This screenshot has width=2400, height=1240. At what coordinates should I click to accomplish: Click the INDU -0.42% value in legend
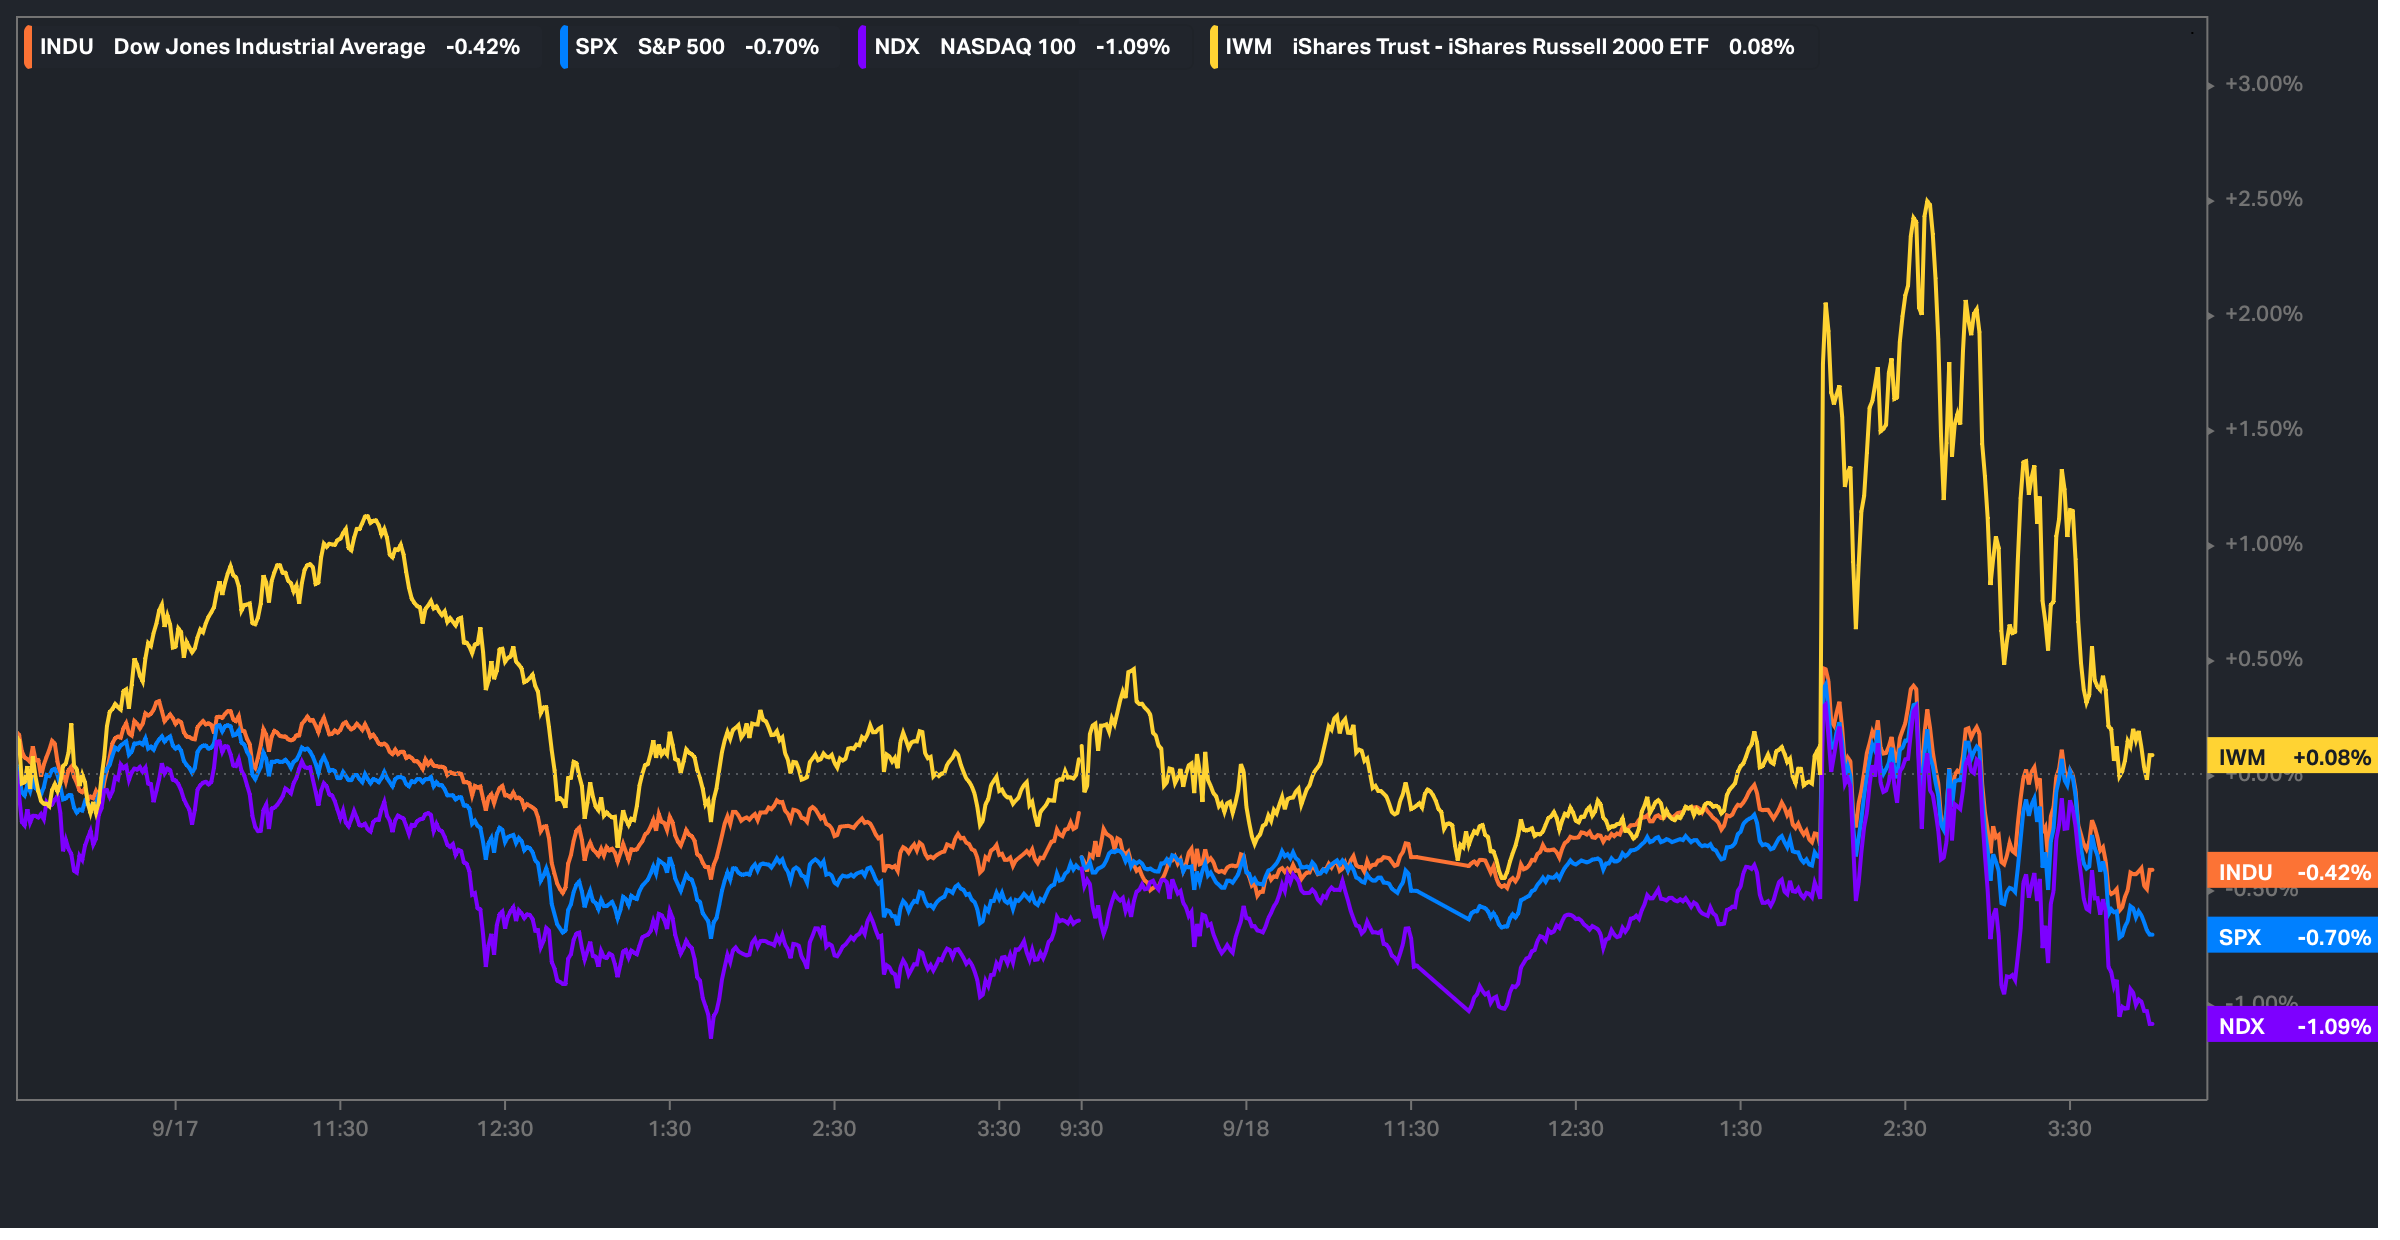click(482, 47)
